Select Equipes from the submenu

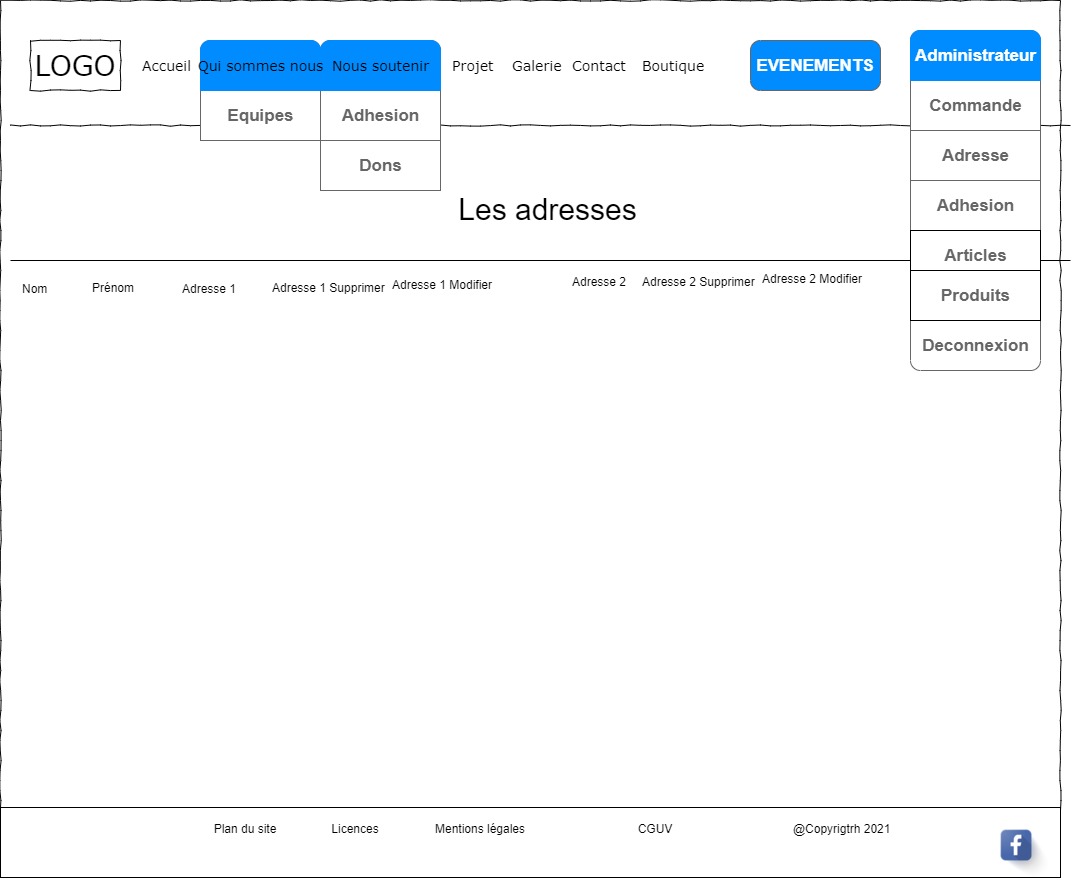point(260,116)
